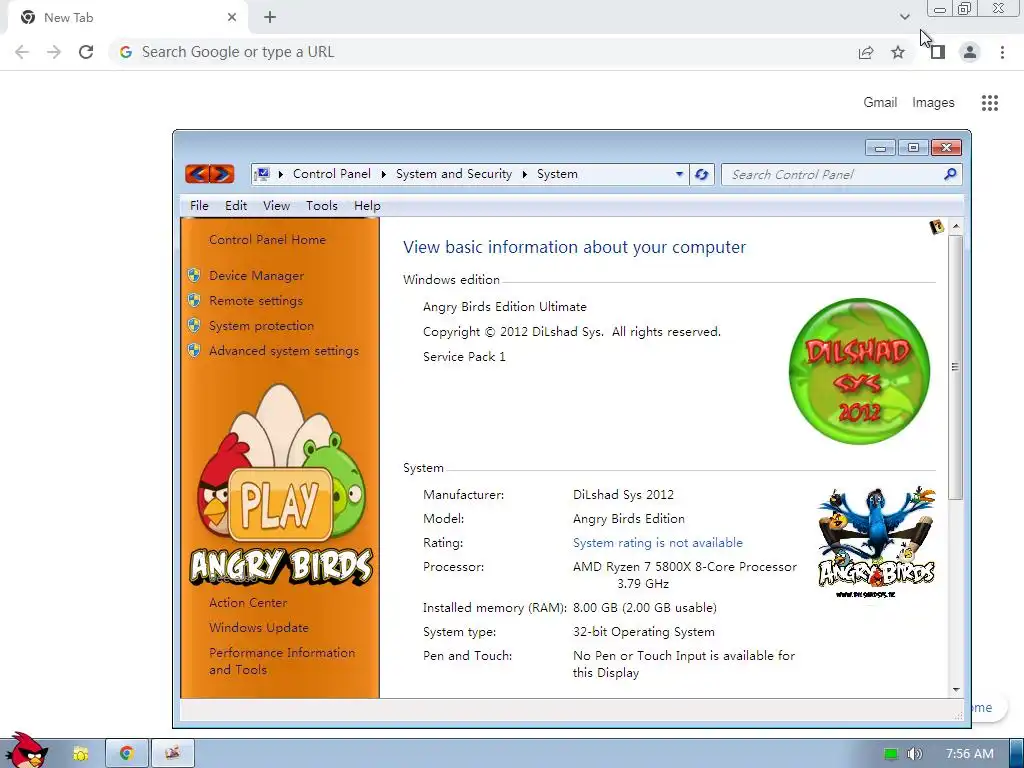Click the Images link
1024x768 pixels.
[x=933, y=103]
